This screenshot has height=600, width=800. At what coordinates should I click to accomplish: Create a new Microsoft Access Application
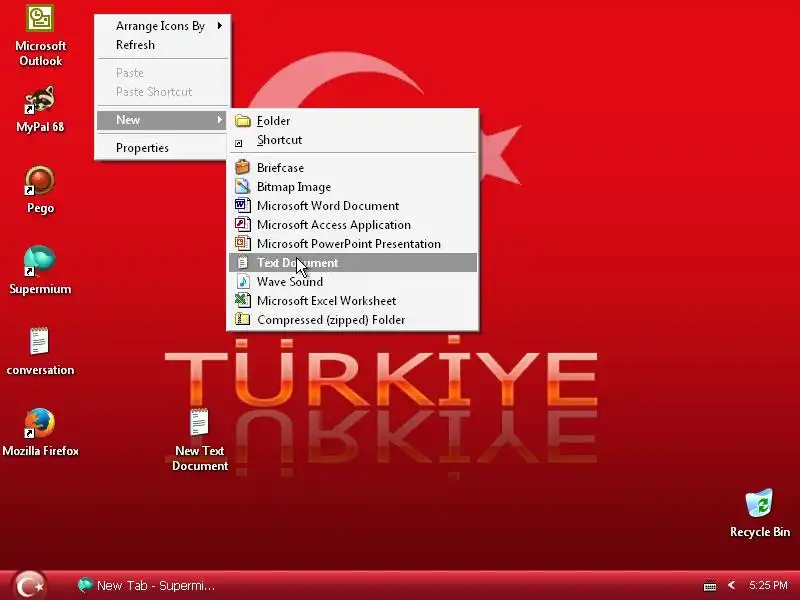pos(353,224)
